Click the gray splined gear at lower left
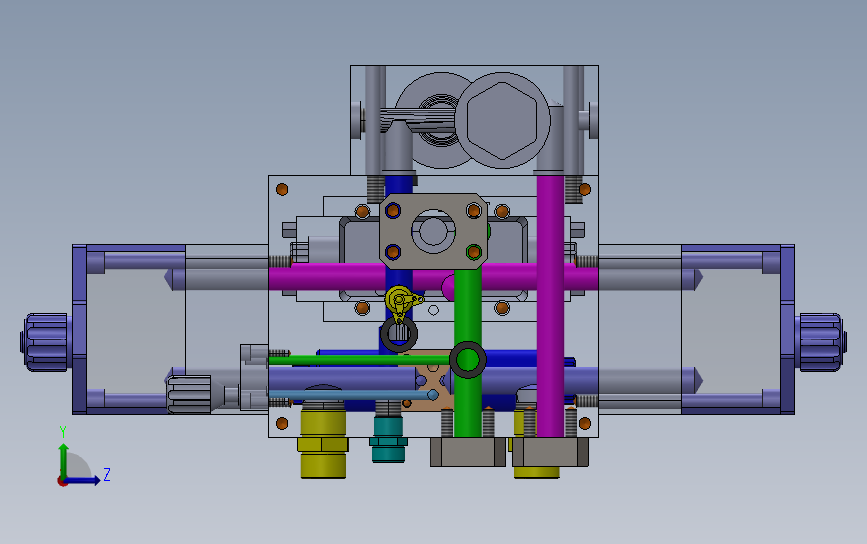The image size is (867, 544). point(189,394)
